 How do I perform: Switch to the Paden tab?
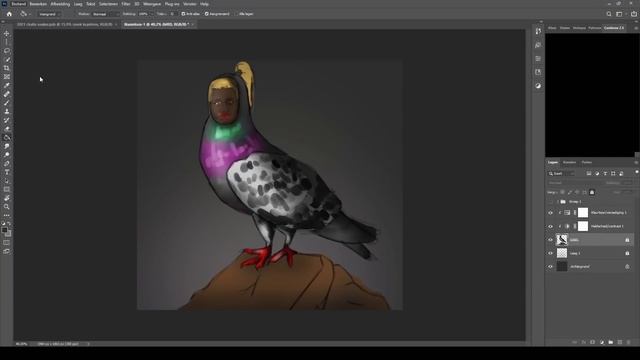coord(587,162)
